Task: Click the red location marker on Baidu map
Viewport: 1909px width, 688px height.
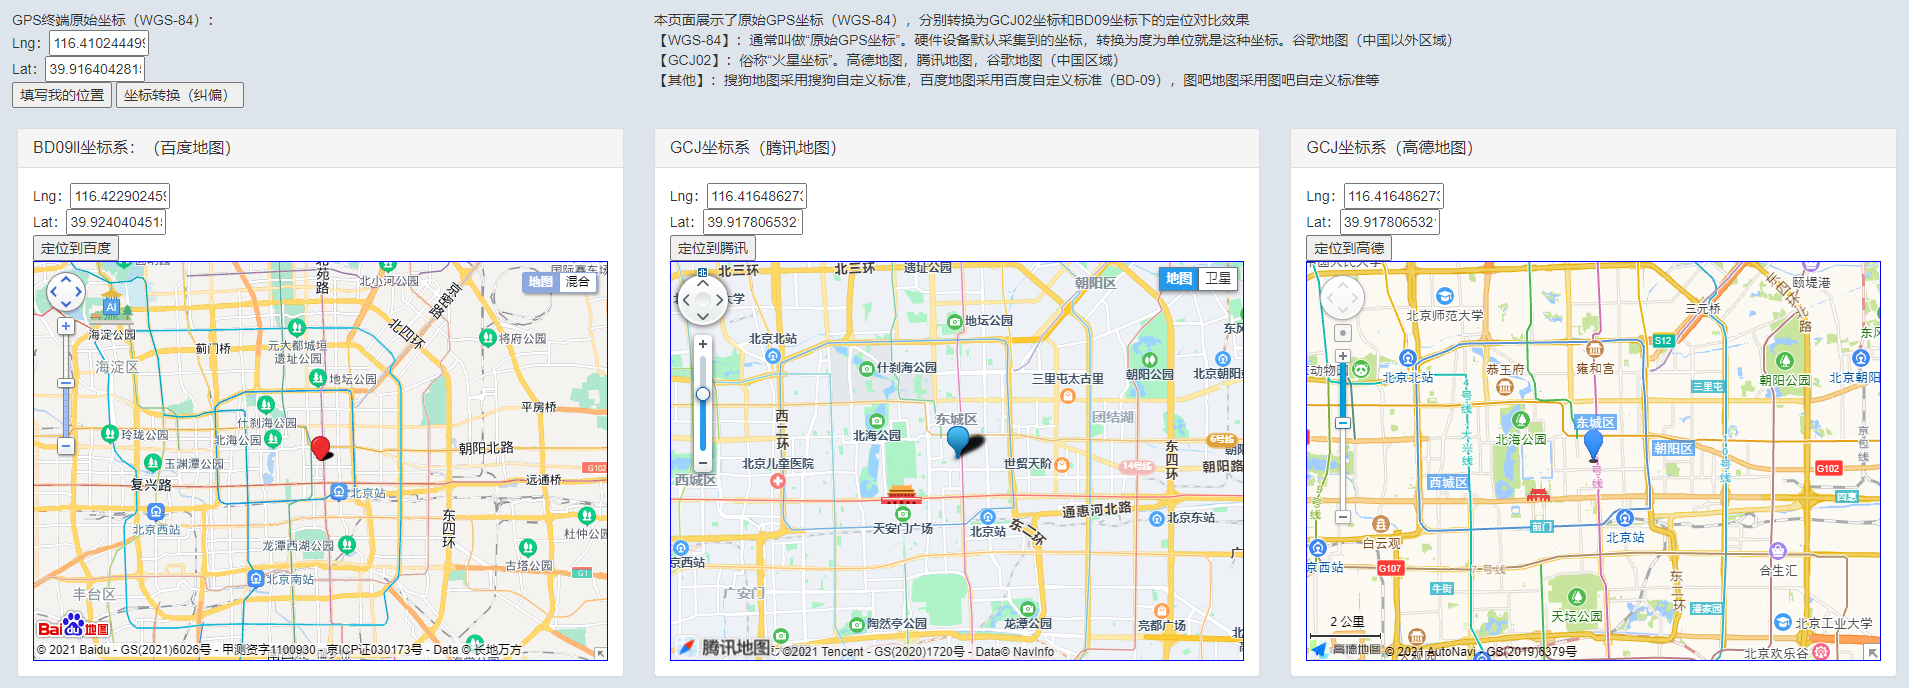Action: pyautogui.click(x=320, y=447)
